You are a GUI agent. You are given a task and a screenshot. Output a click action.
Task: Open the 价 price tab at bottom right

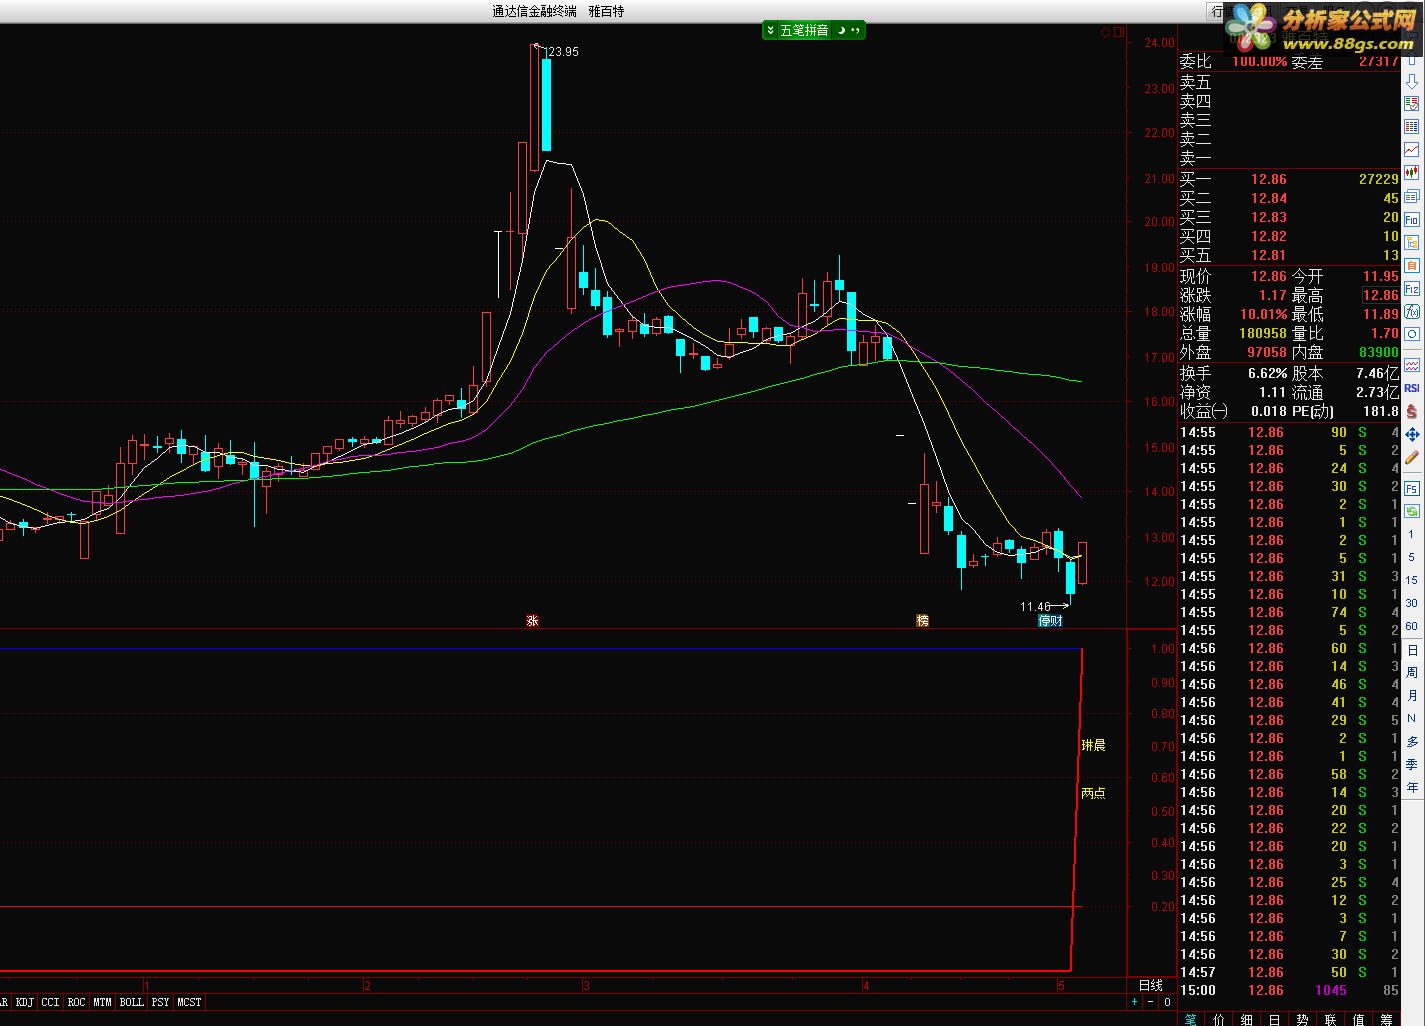[x=1219, y=1019]
